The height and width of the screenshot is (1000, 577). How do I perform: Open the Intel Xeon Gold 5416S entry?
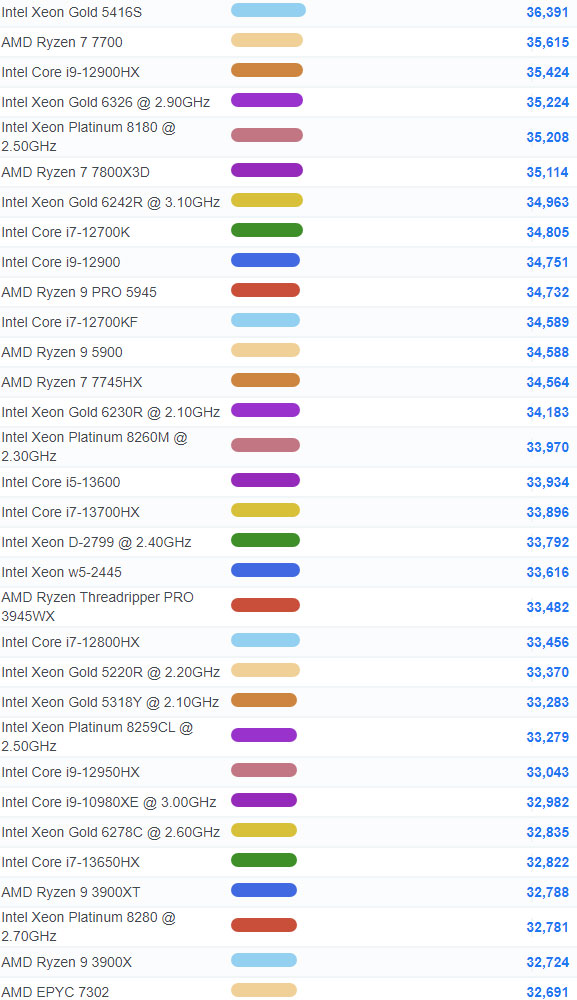[x=71, y=12]
